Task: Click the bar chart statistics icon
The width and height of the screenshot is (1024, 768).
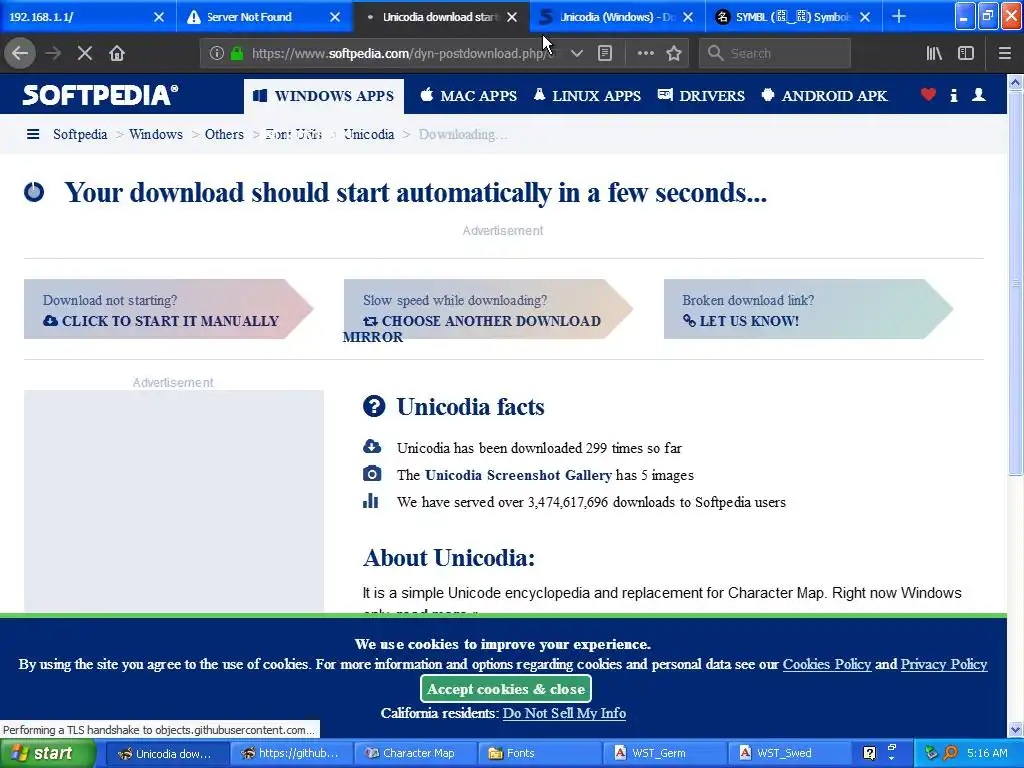Action: coord(370,501)
